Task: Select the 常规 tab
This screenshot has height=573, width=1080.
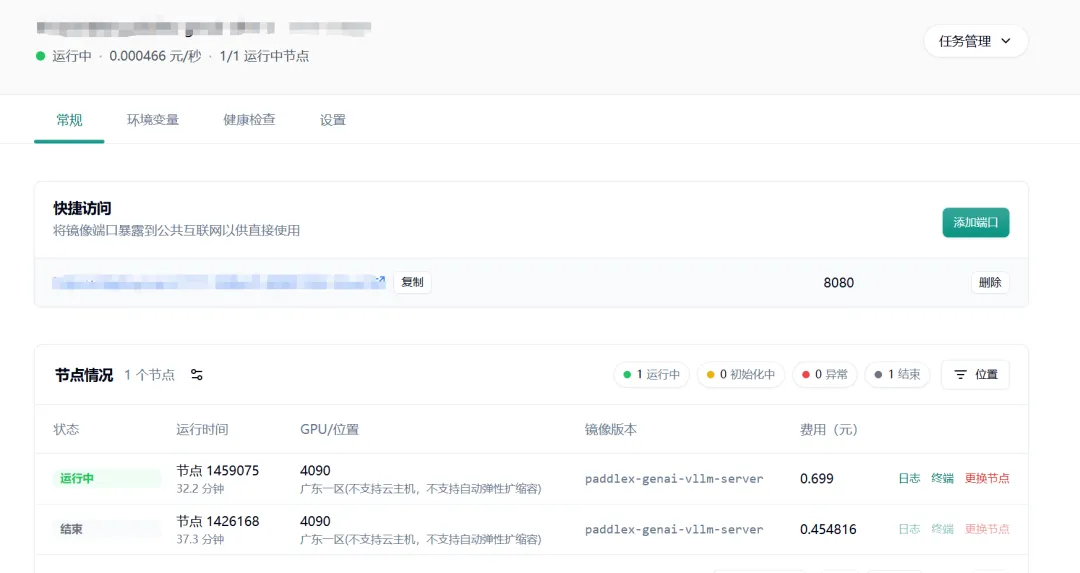Action: tap(69, 120)
